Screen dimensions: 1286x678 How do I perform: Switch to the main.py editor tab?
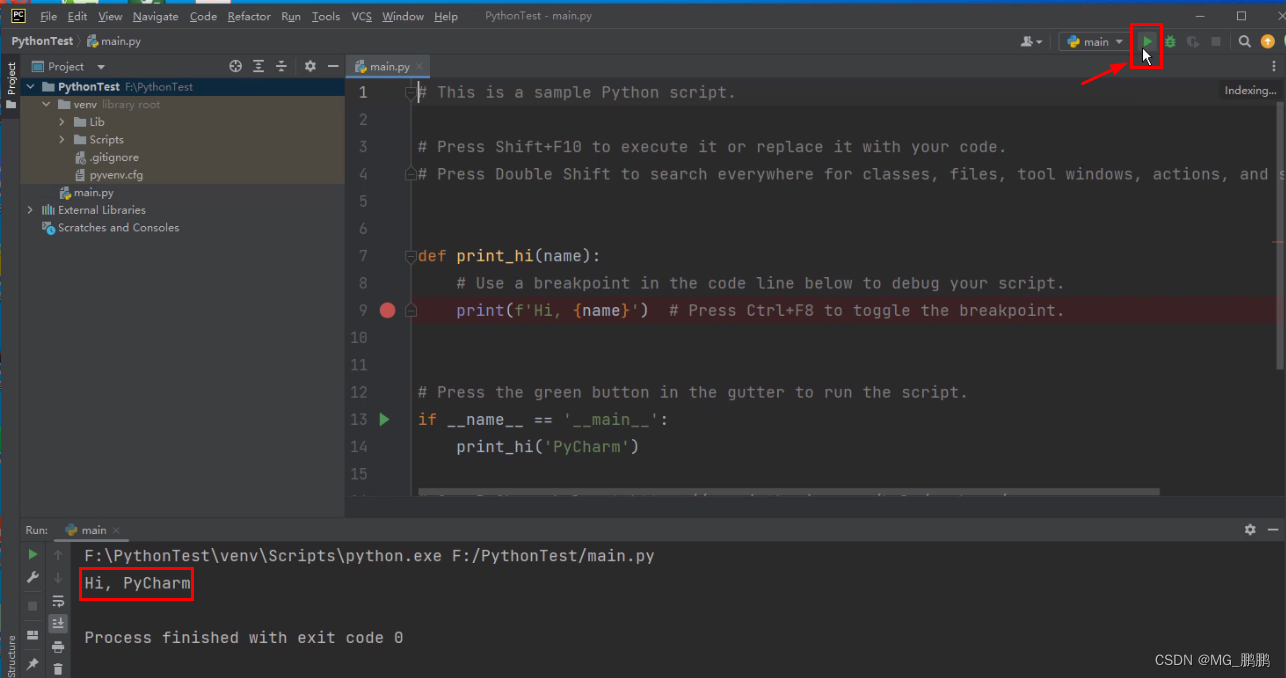[388, 66]
